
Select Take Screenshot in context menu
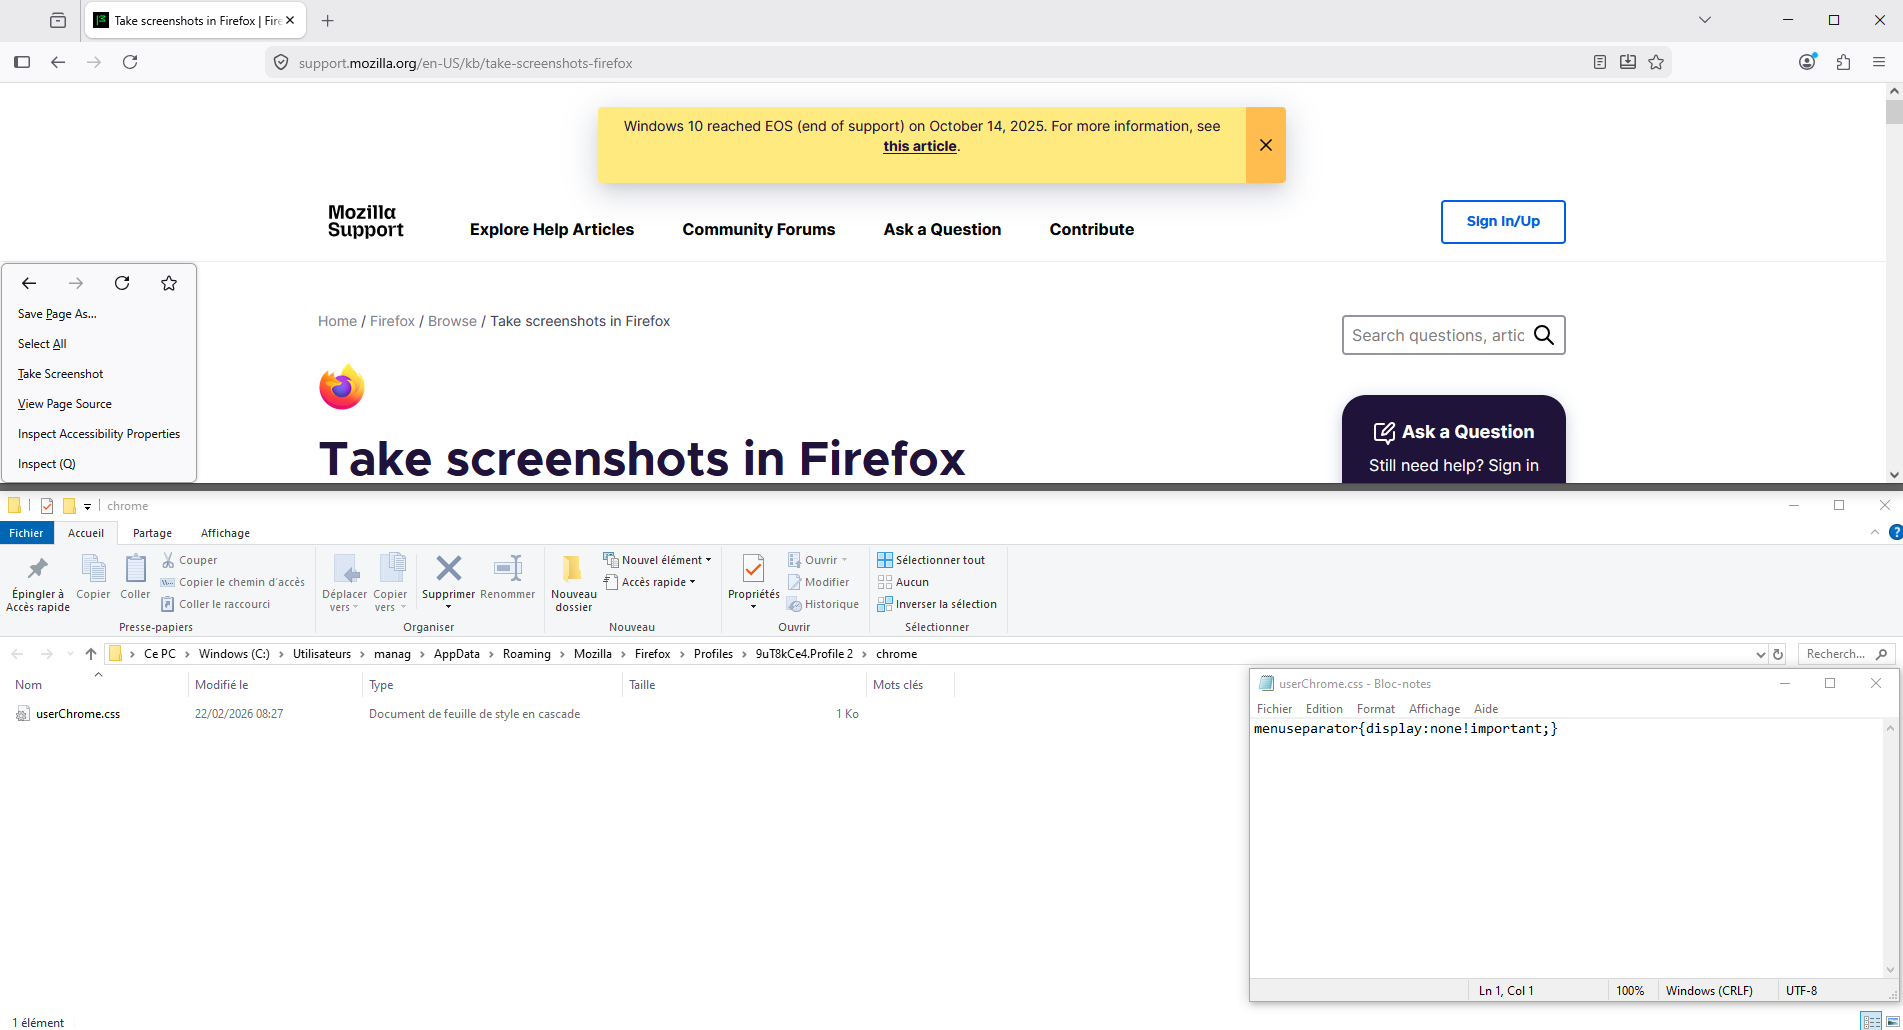[61, 374]
